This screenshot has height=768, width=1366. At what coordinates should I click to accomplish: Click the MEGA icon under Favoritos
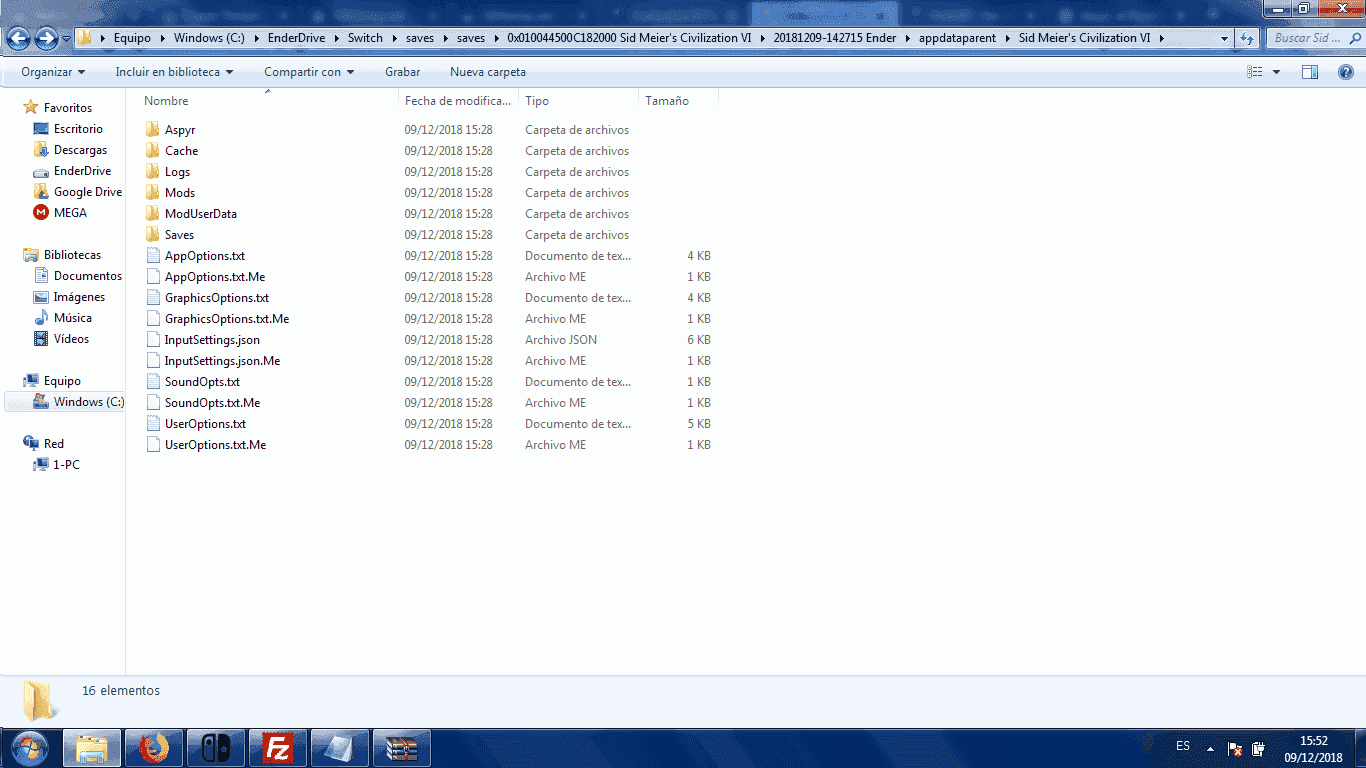[x=41, y=213]
